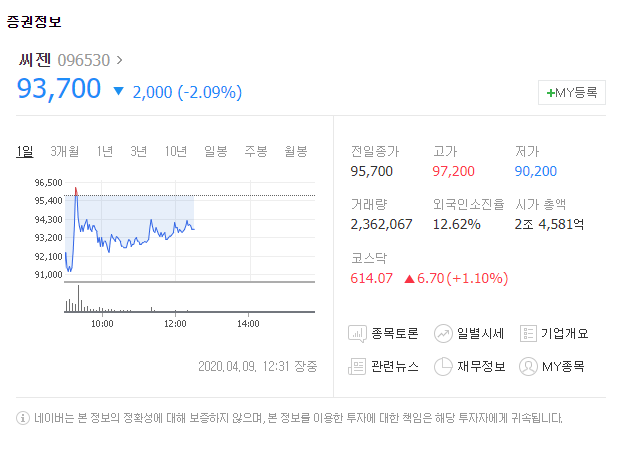
Task: Click the 시가총액 value 2조 4,581억
Action: point(549,224)
